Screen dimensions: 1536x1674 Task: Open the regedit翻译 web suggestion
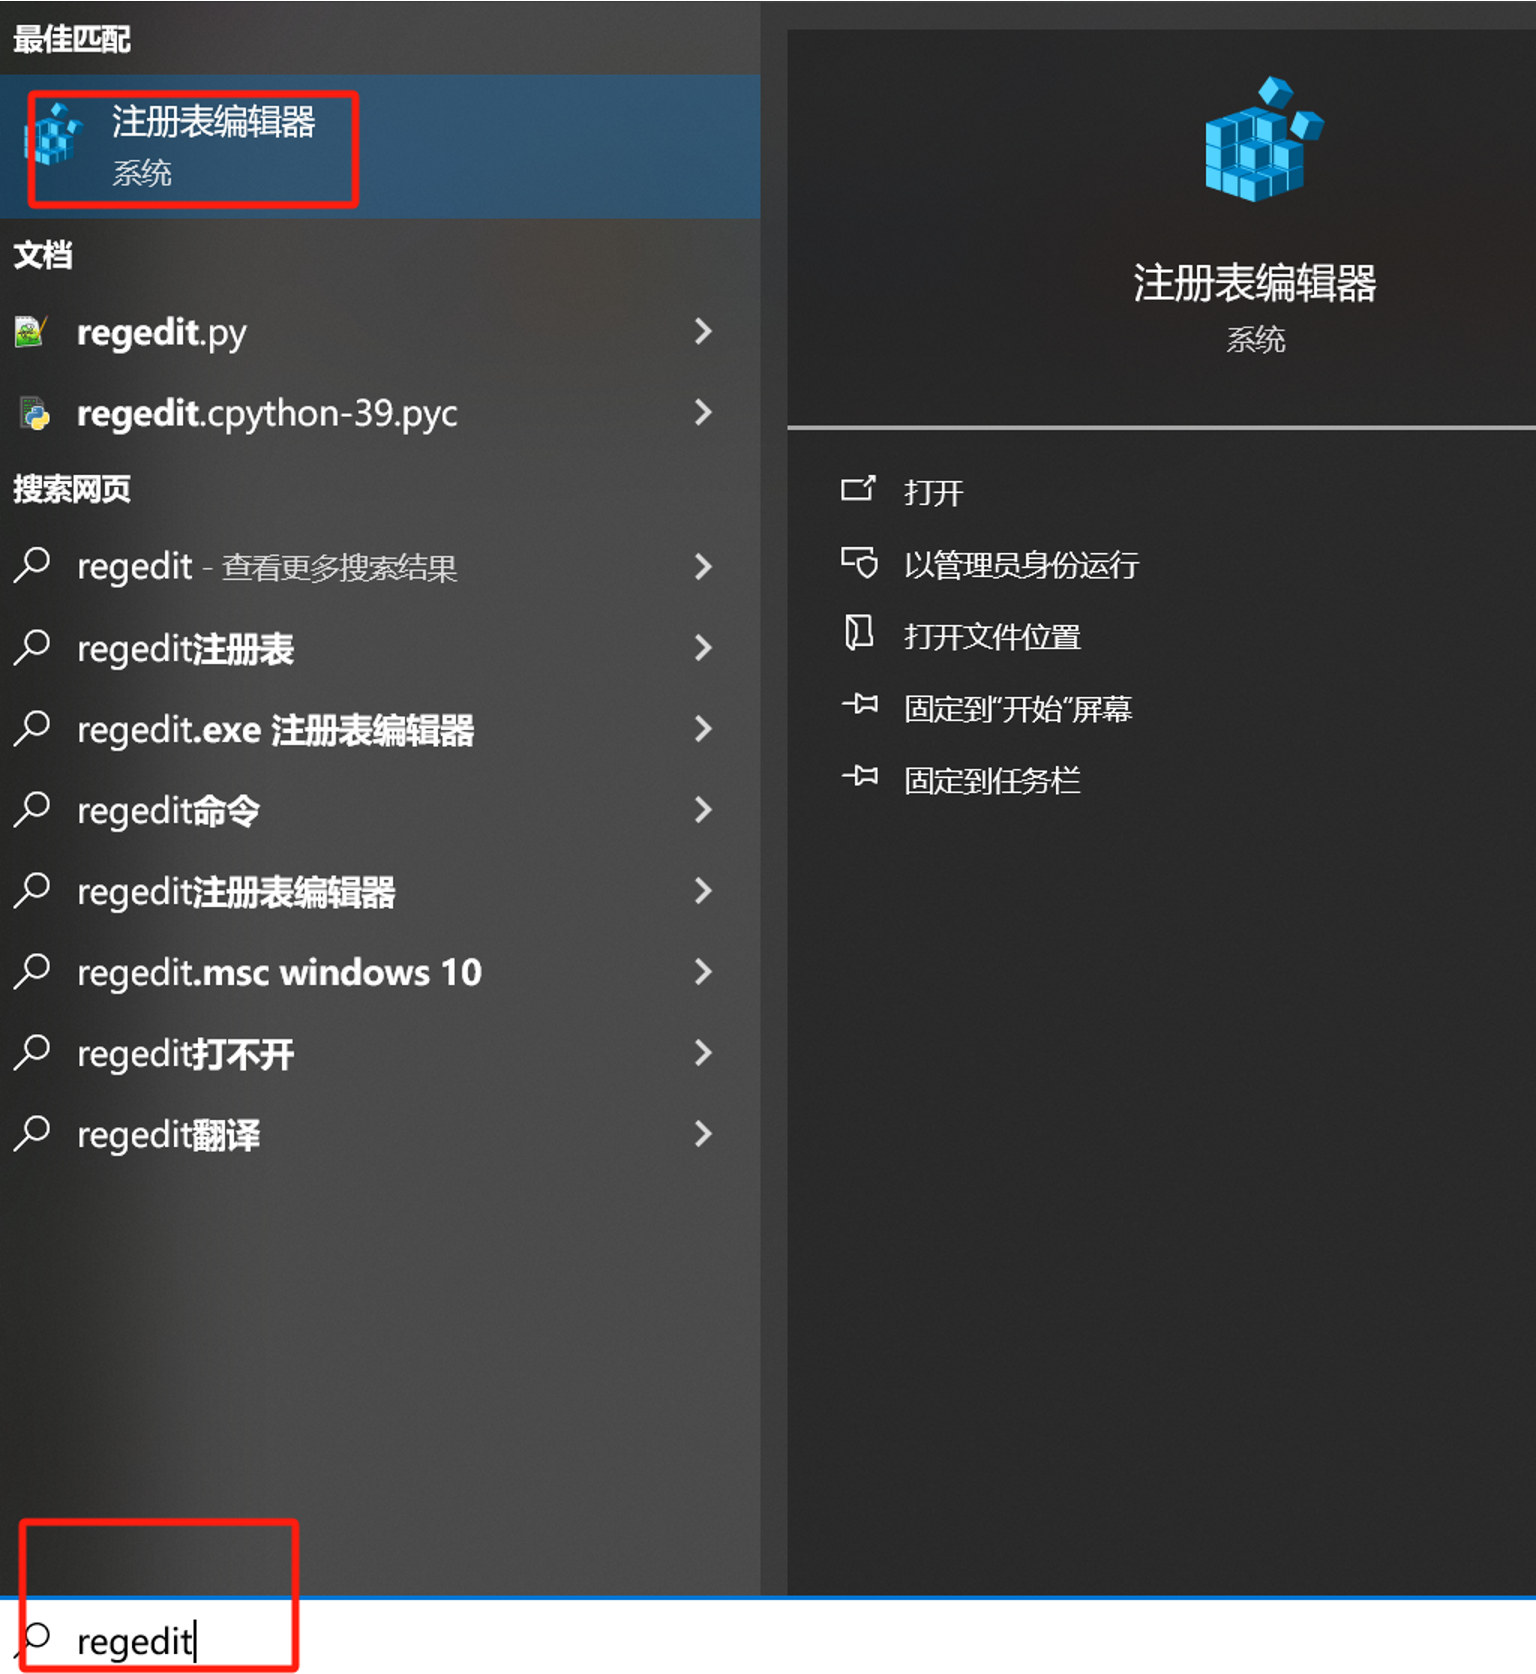click(380, 1134)
